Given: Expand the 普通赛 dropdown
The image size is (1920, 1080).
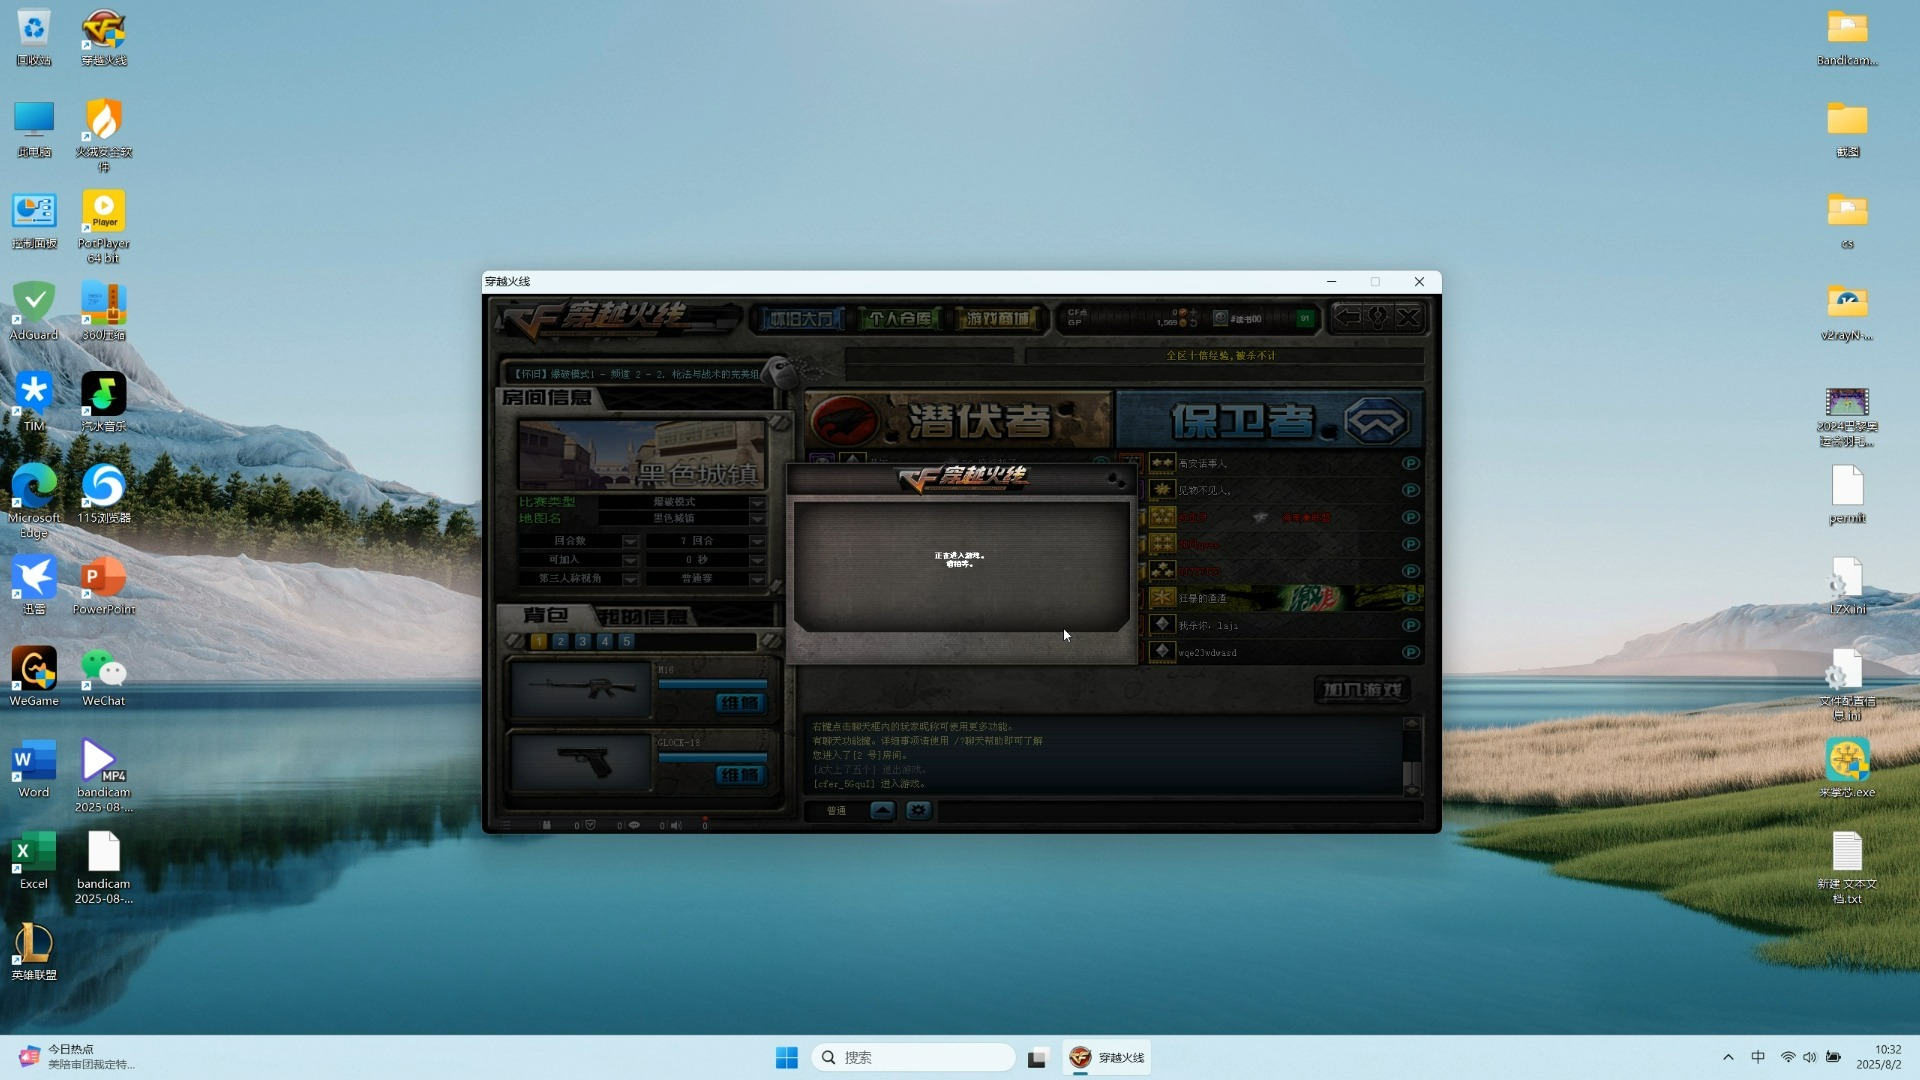Looking at the screenshot, I should [757, 579].
